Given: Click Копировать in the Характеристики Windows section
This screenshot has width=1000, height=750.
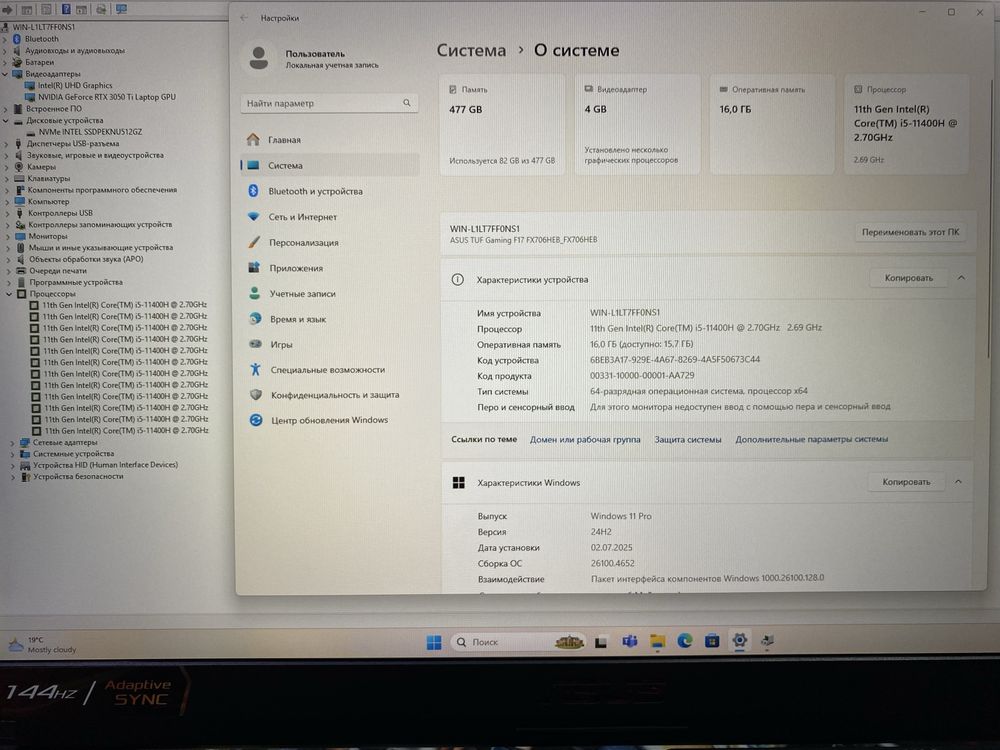Looking at the screenshot, I should point(906,482).
